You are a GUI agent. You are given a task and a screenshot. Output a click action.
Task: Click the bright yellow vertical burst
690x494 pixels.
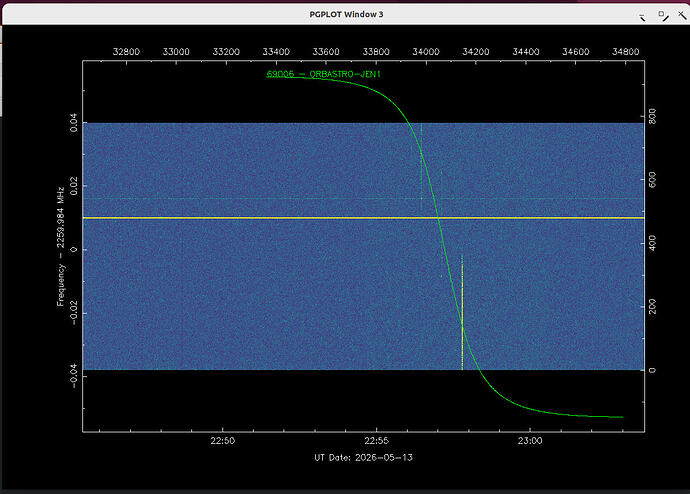point(462,312)
